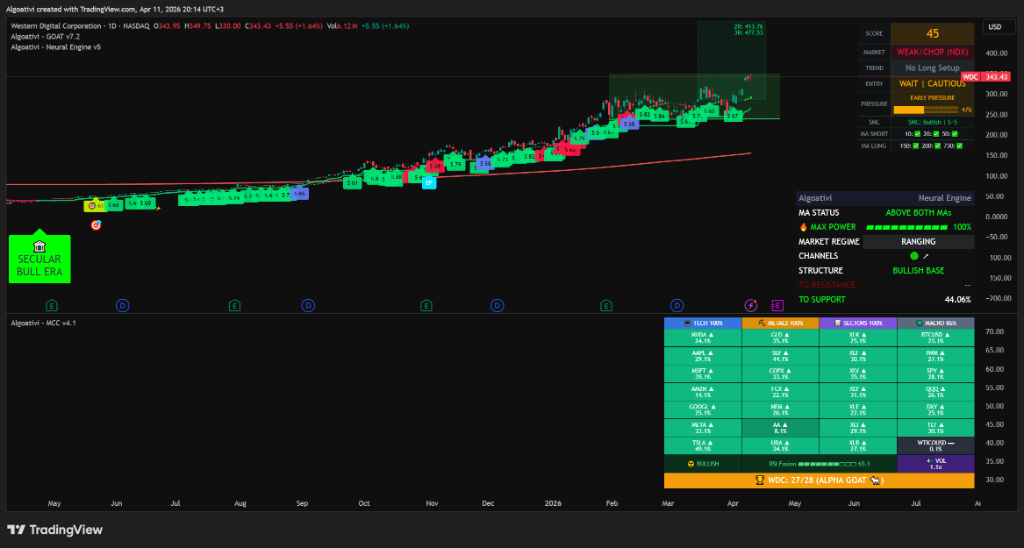Click the earnings E marker near May

pos(52,305)
